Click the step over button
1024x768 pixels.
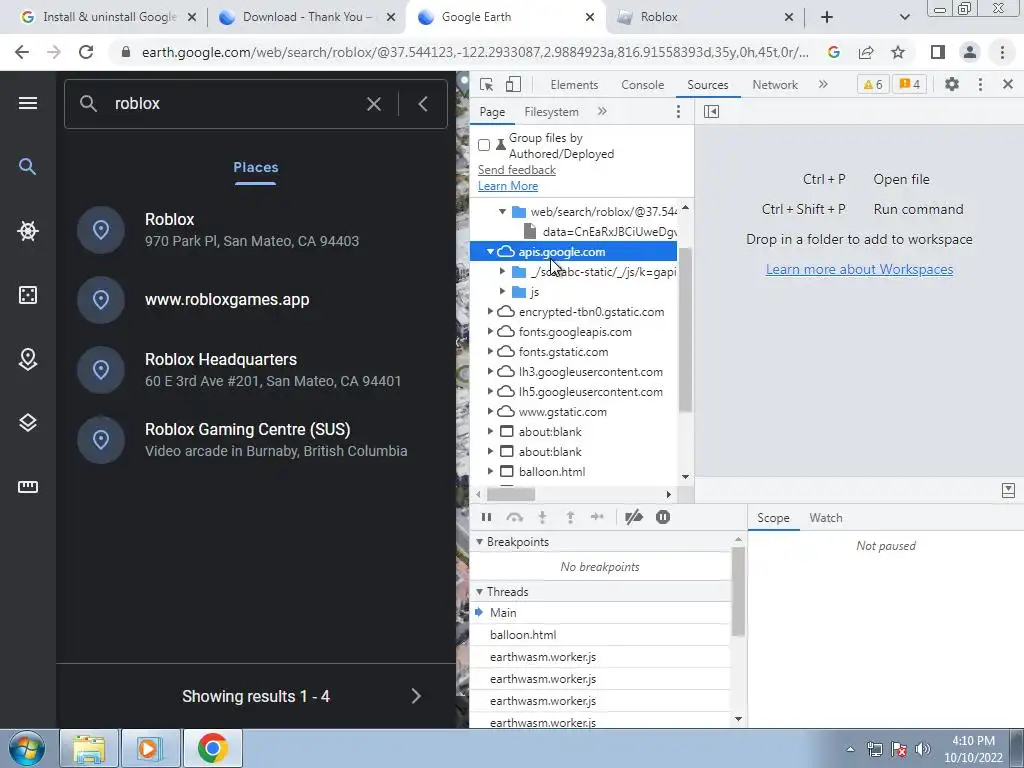[515, 517]
